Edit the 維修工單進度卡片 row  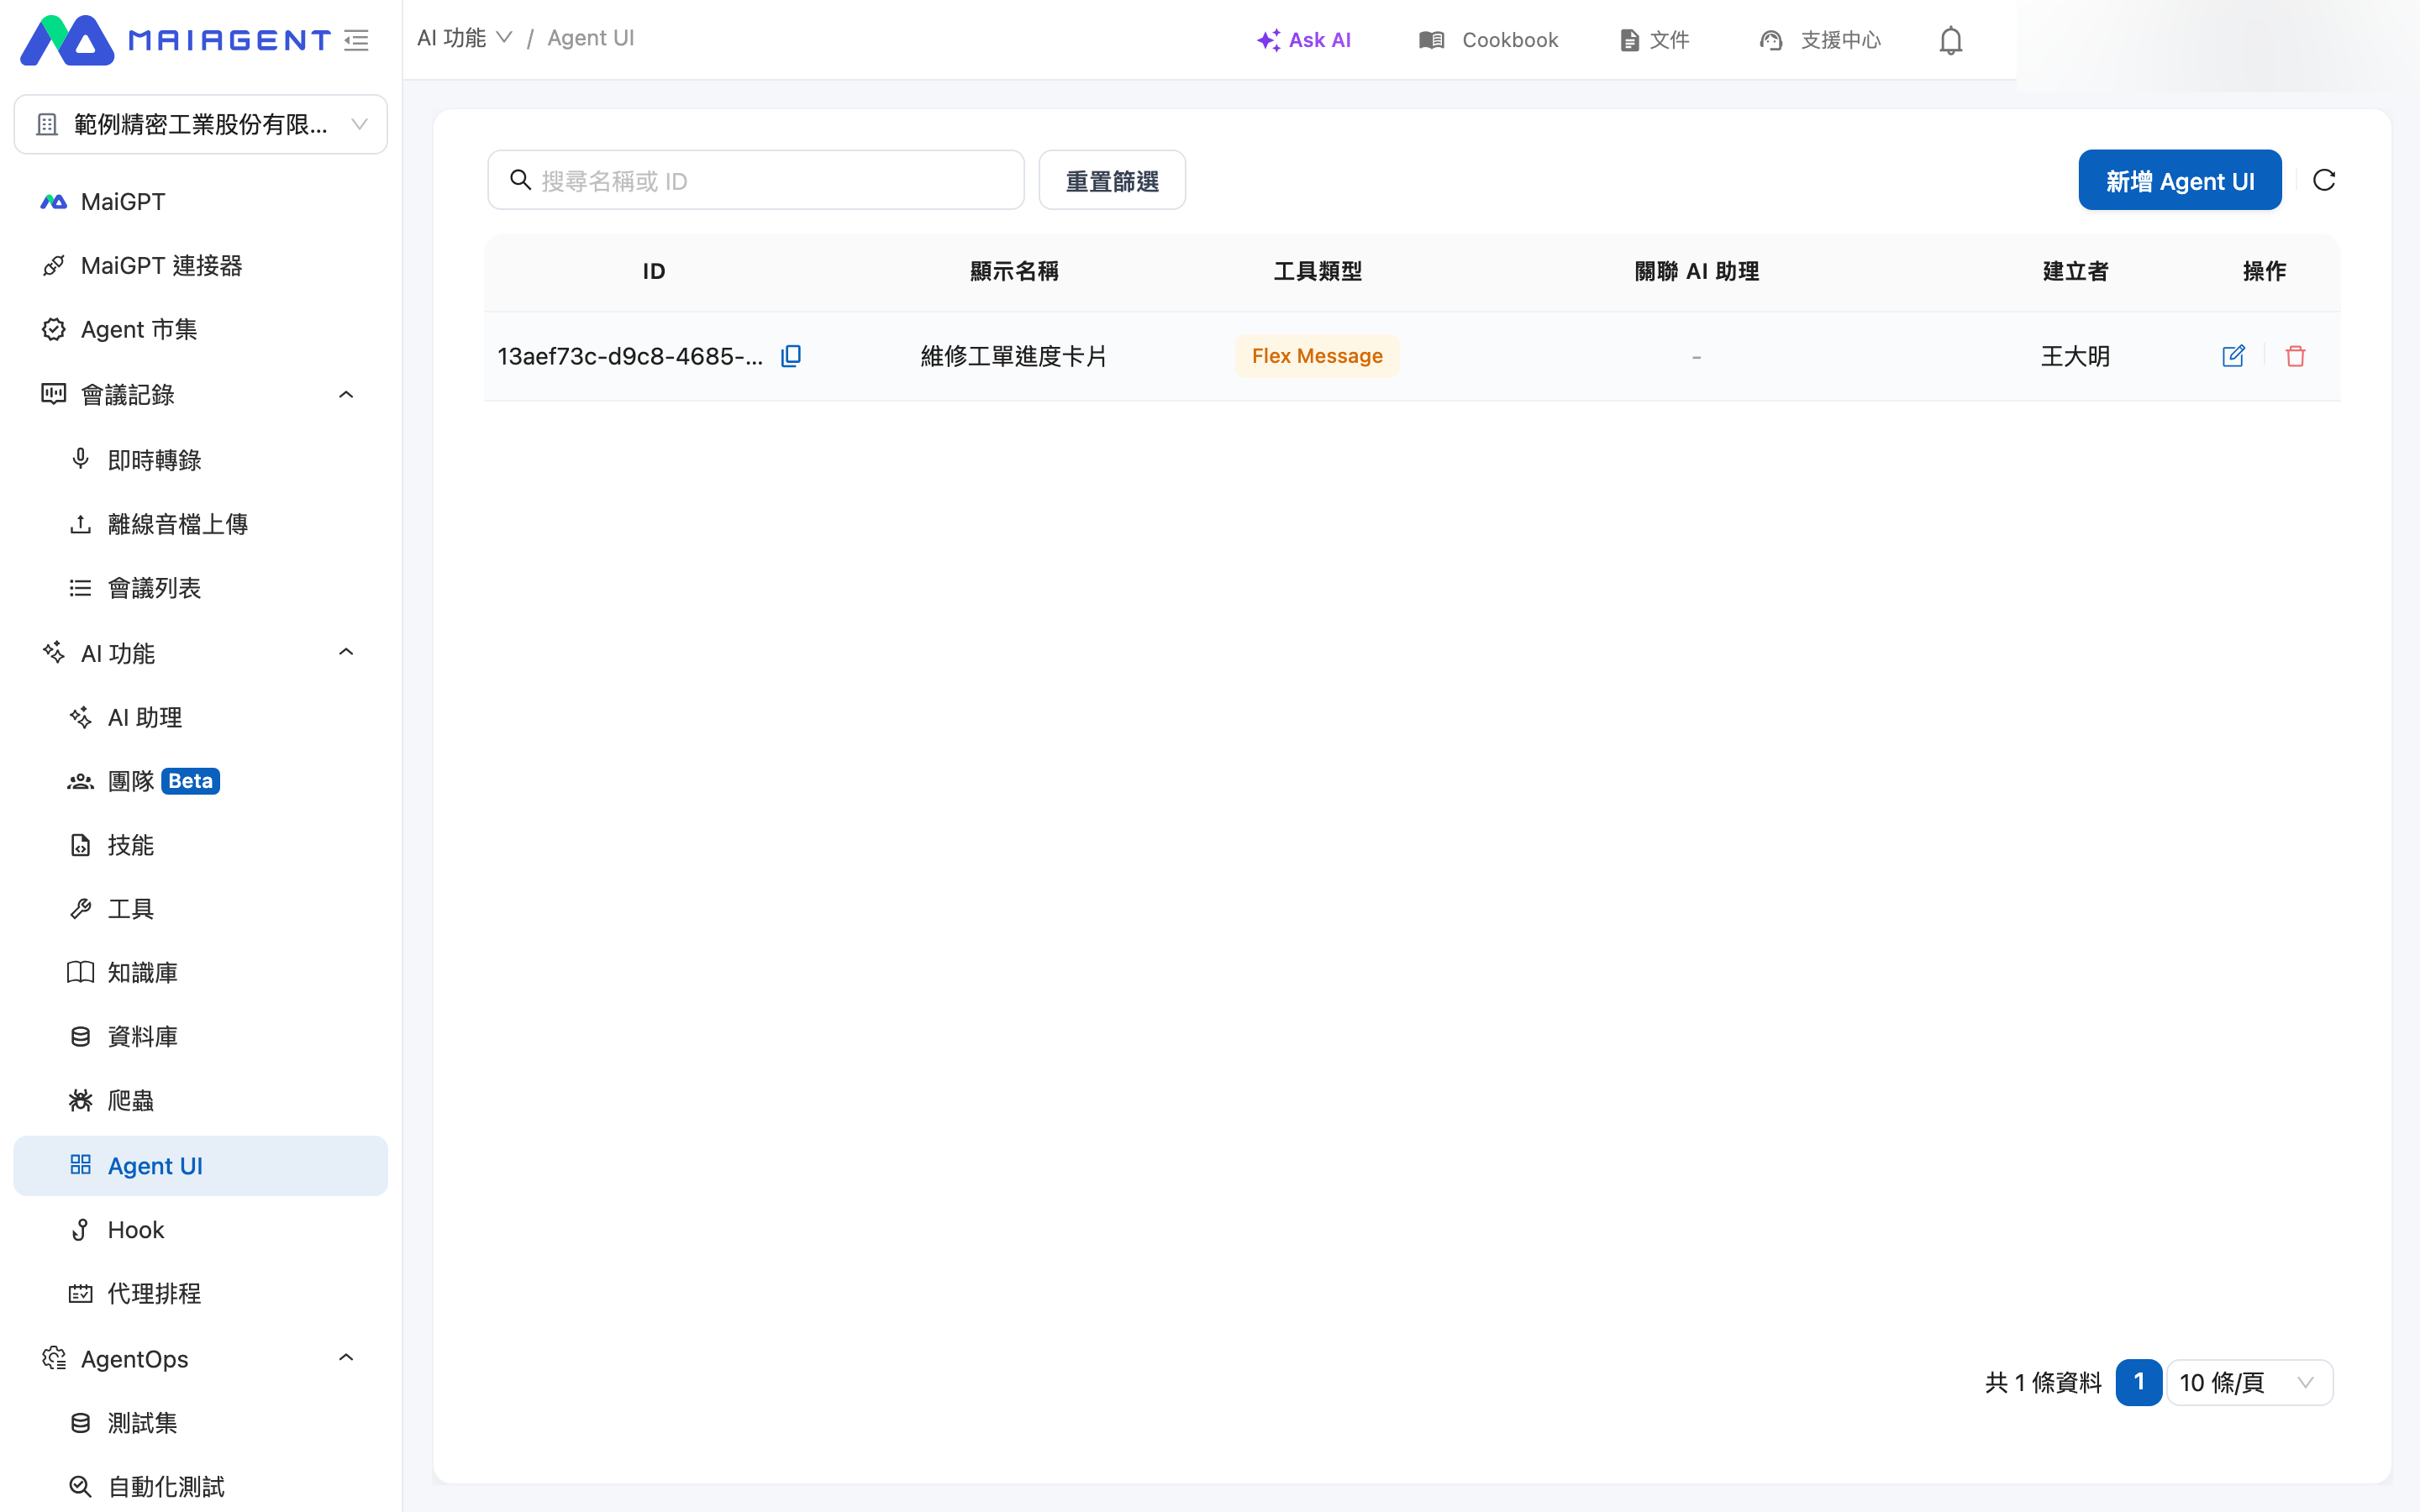click(x=2233, y=356)
